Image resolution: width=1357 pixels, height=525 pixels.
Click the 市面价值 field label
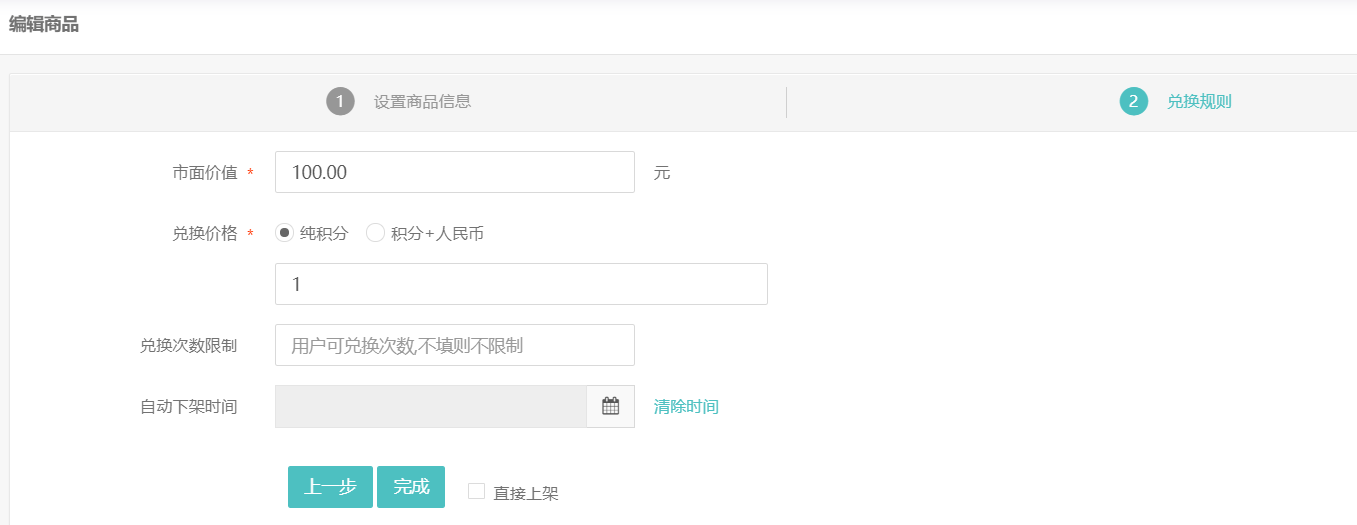[x=205, y=173]
